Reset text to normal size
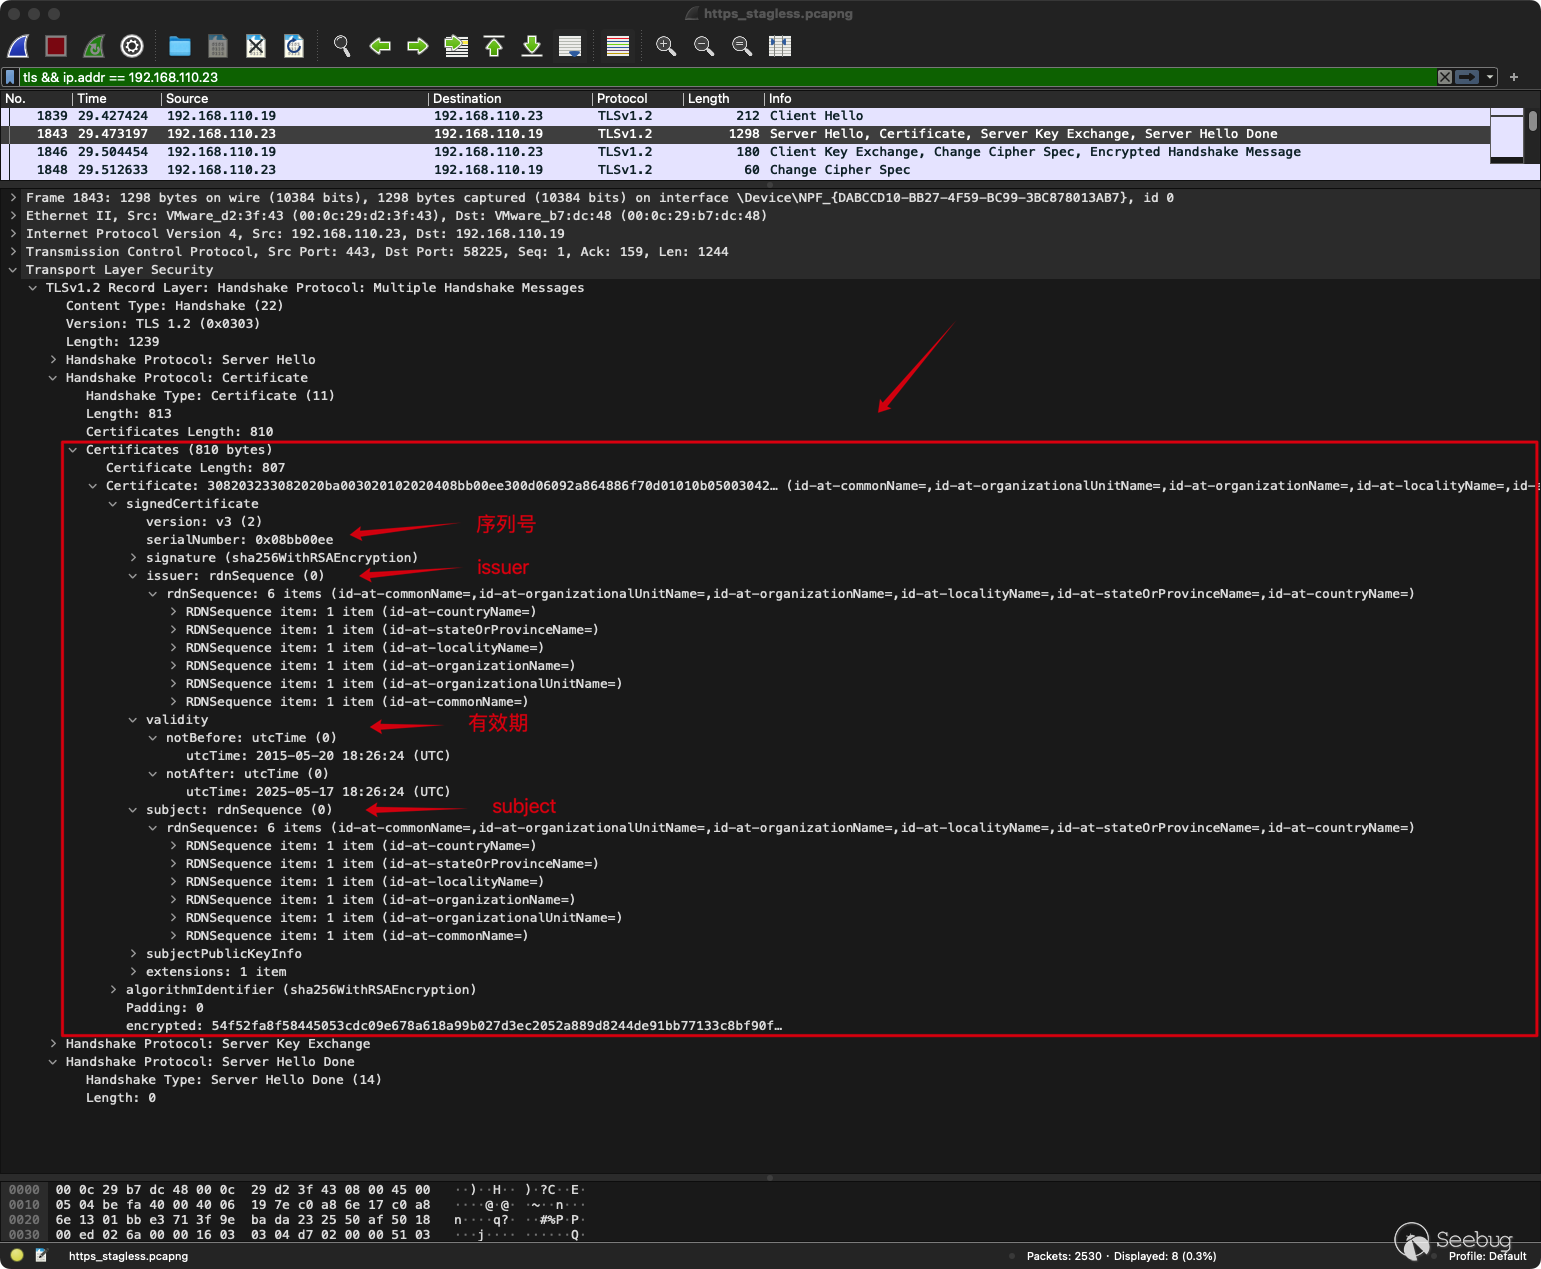 pyautogui.click(x=742, y=46)
